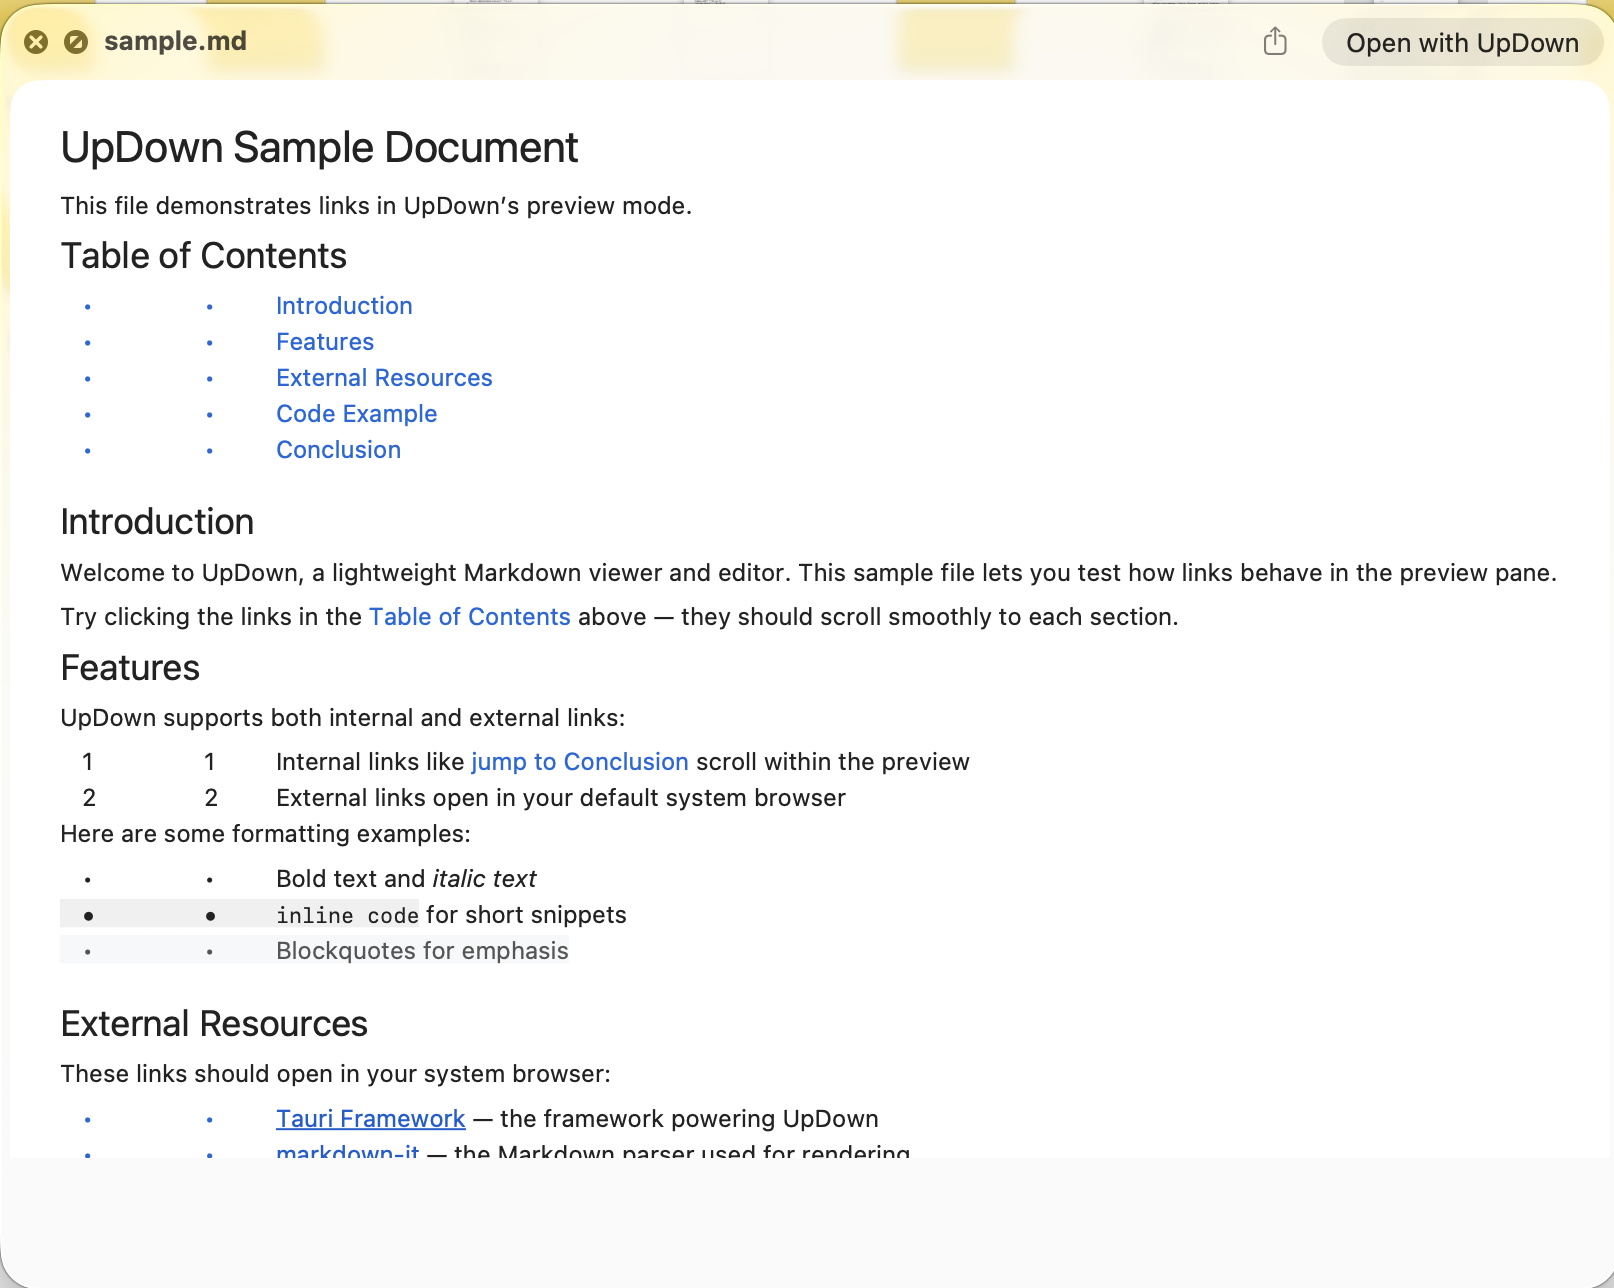The height and width of the screenshot is (1288, 1614).
Task: Close the Quick Look preview window
Action: pos(36,42)
